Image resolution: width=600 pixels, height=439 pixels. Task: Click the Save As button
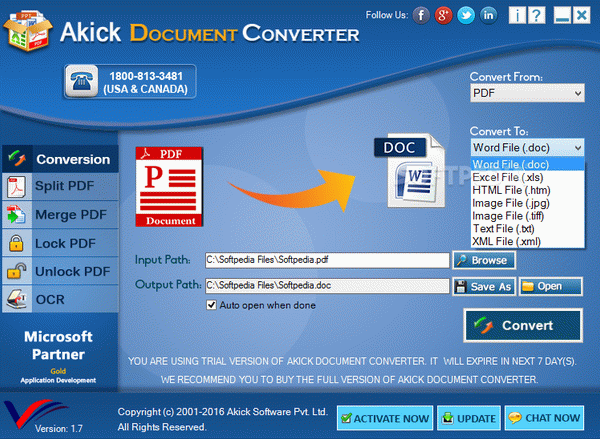[x=484, y=287]
